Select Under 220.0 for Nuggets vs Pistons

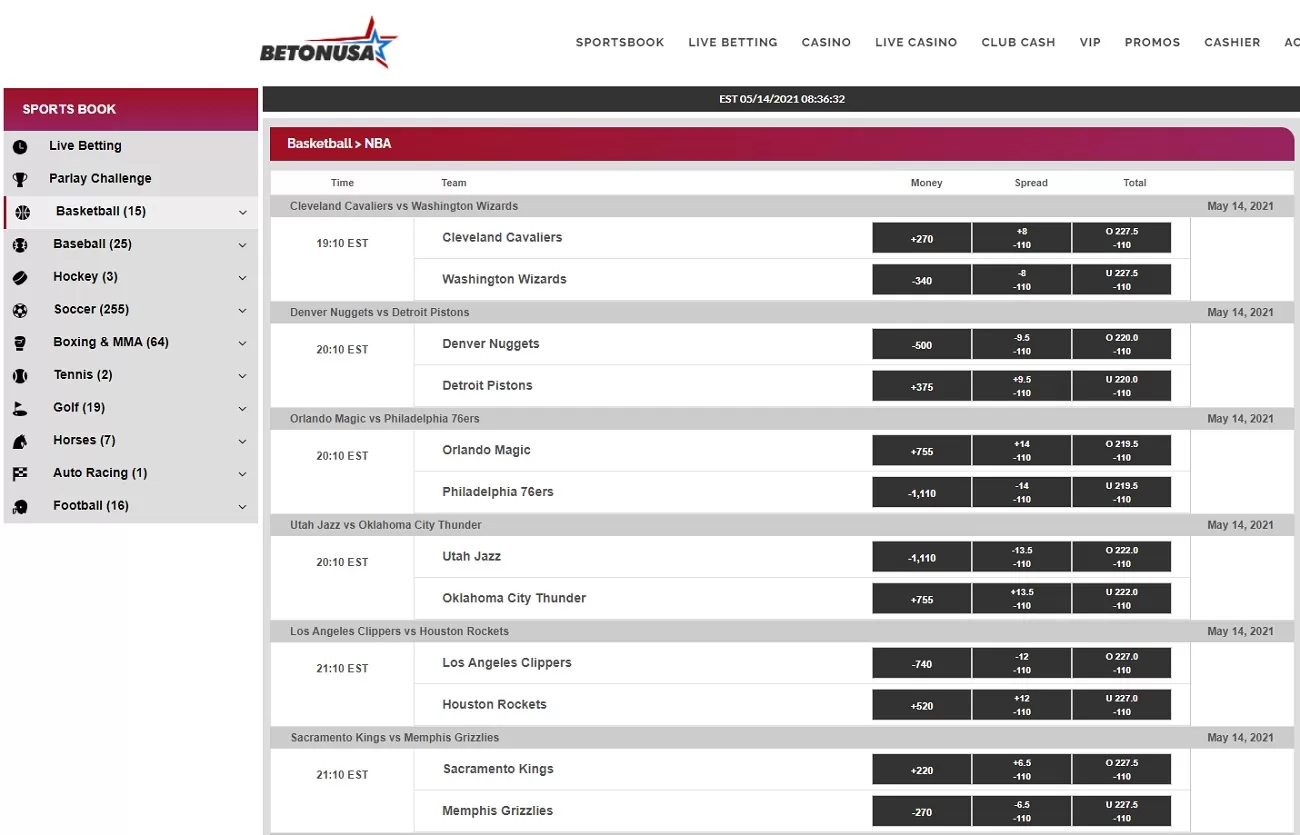click(1122, 386)
